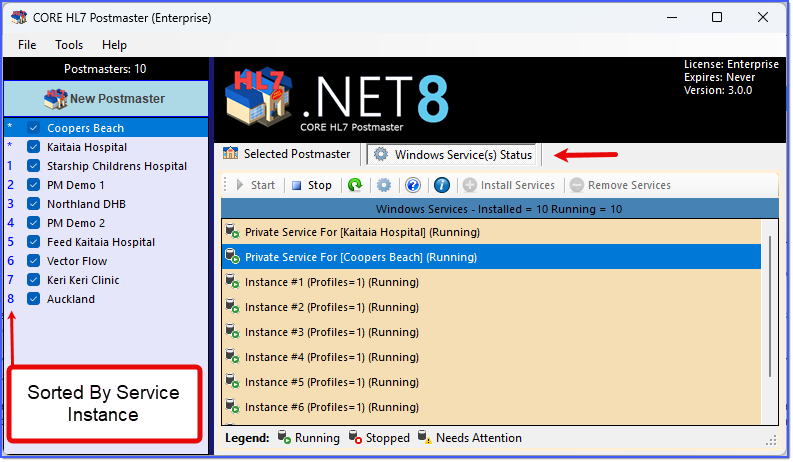This screenshot has height=462, width=793.
Task: Switch to Windows Service(s) Status tab
Action: pyautogui.click(x=453, y=155)
